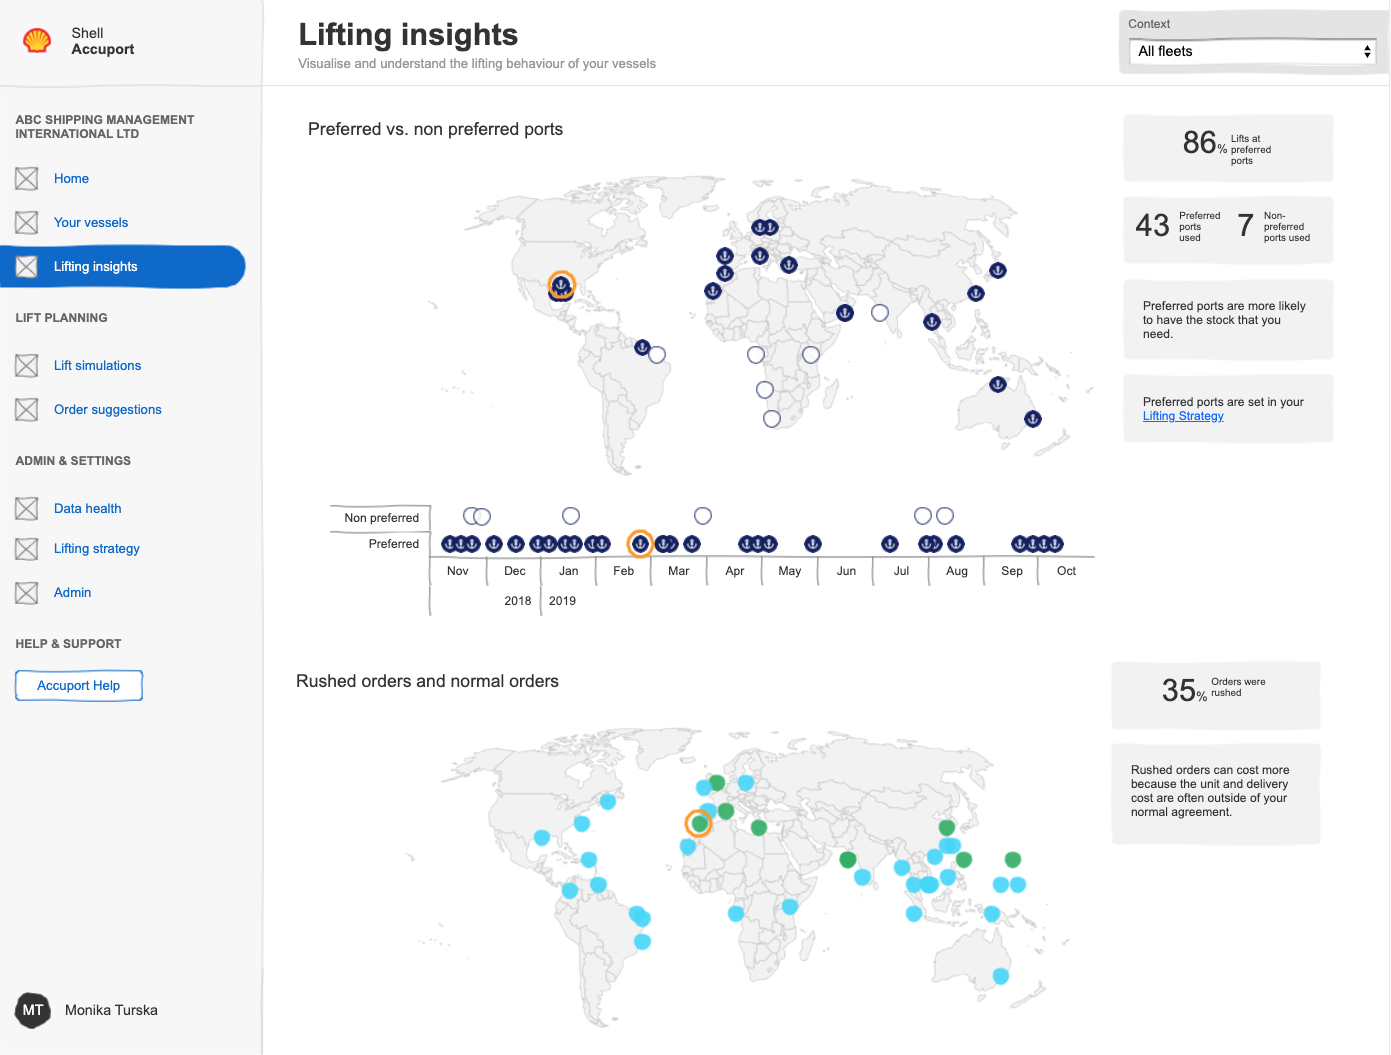Open Lift simulations
This screenshot has width=1391, height=1055.
97,365
